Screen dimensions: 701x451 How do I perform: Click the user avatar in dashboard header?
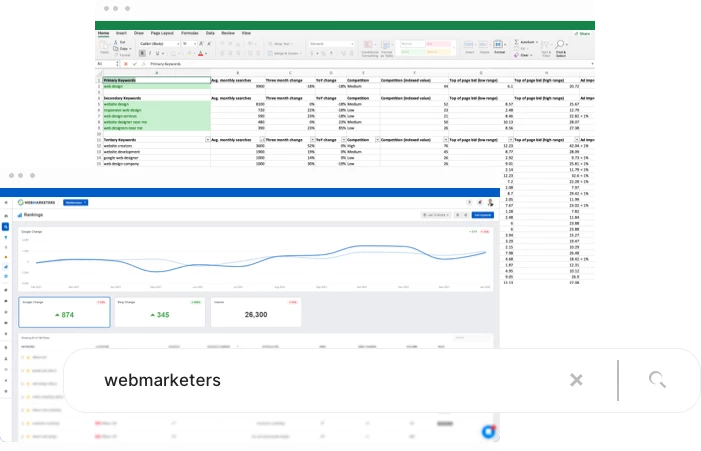click(x=490, y=202)
